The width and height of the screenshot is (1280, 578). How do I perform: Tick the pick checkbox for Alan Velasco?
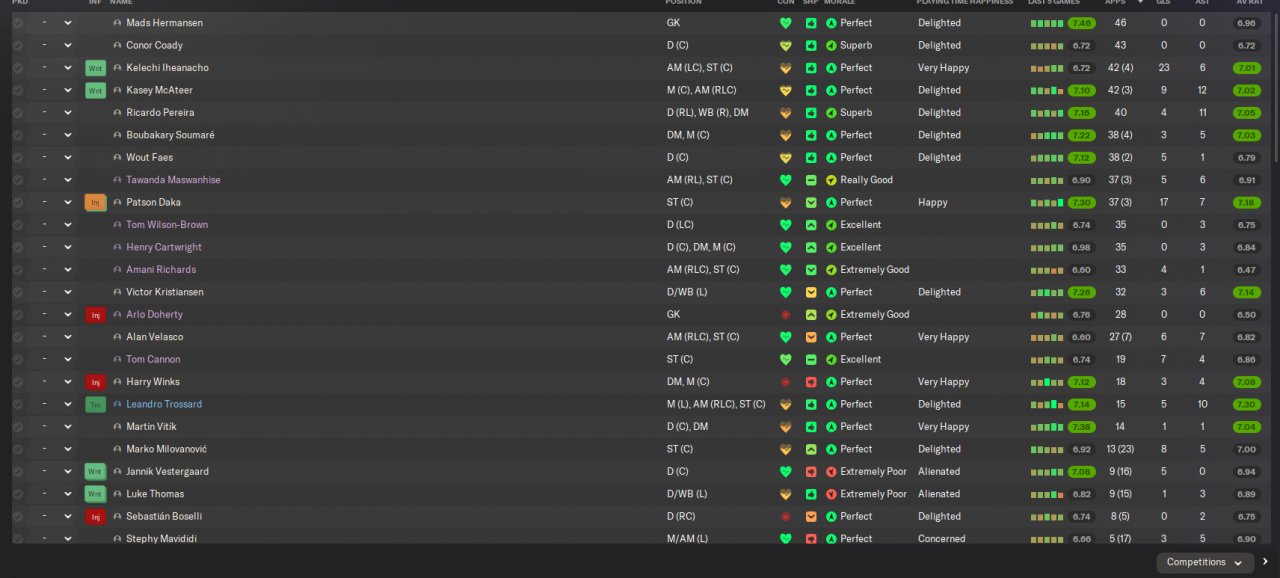[18, 337]
